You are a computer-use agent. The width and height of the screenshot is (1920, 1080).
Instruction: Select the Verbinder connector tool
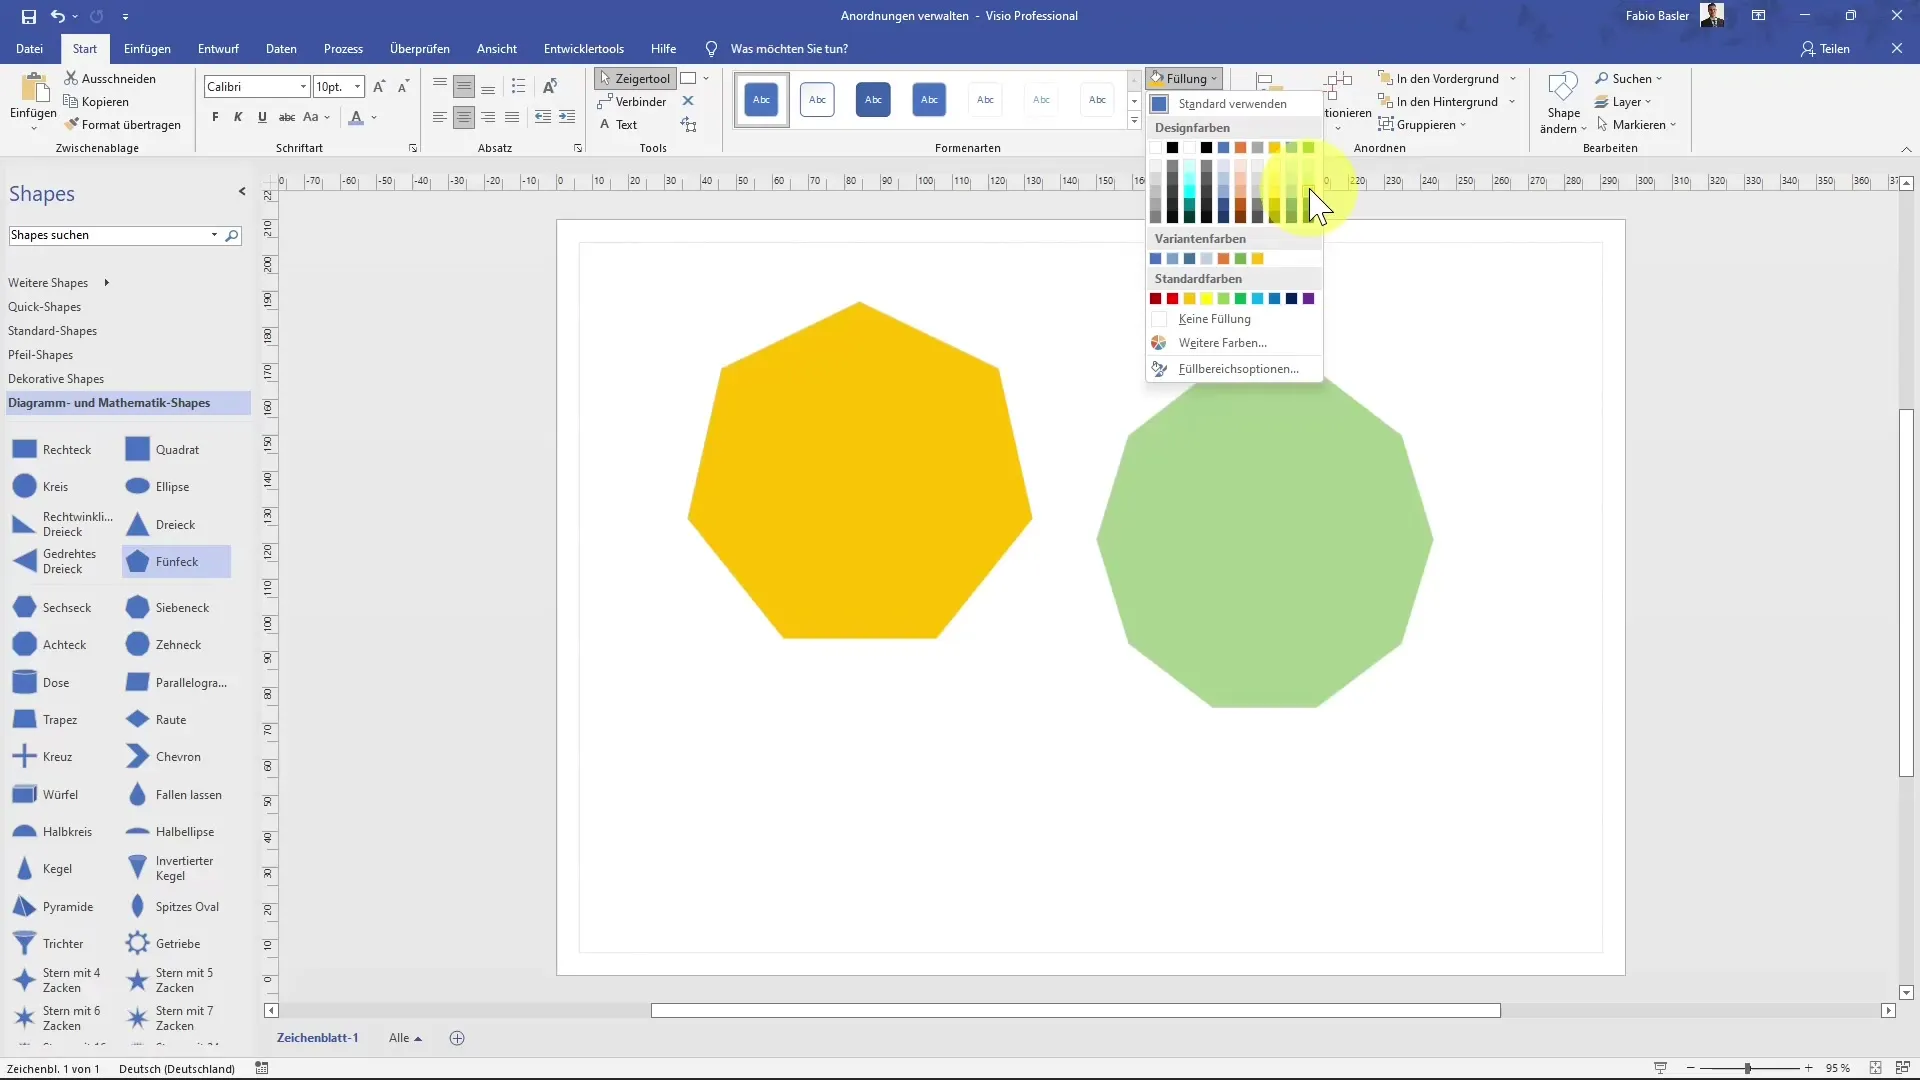(633, 102)
